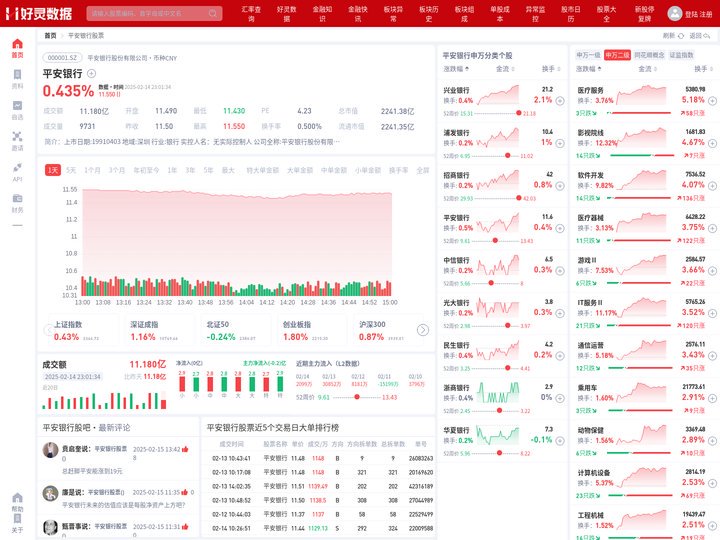Sort sector list by 涨跌幅

coord(588,69)
